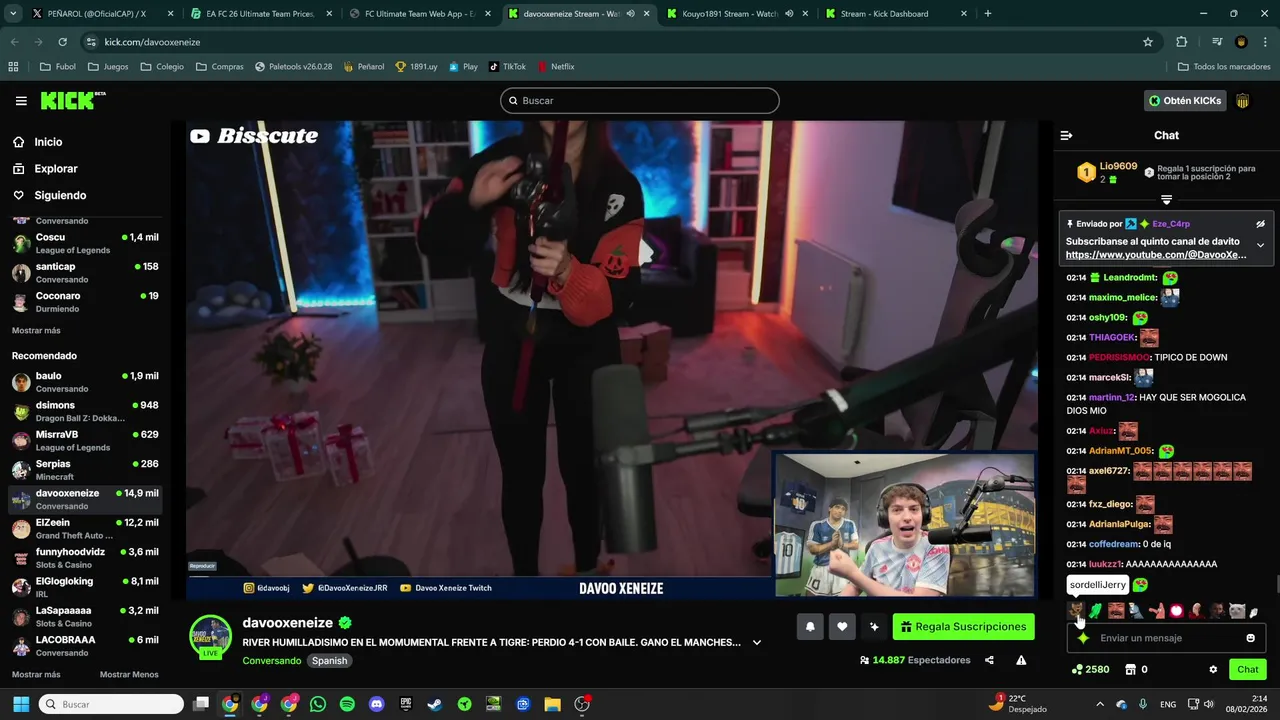Hide the pinned message
The width and height of the screenshot is (1280, 720).
coord(1260,224)
